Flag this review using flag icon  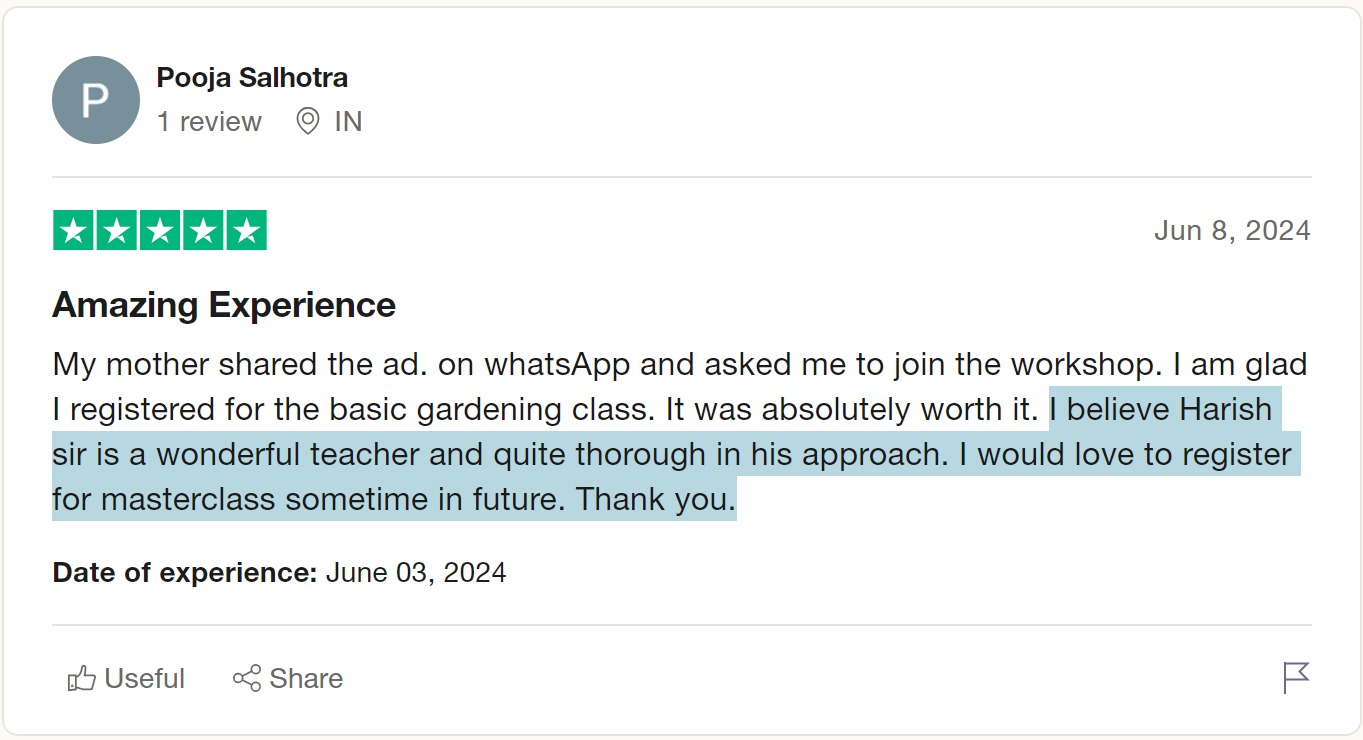pyautogui.click(x=1296, y=677)
